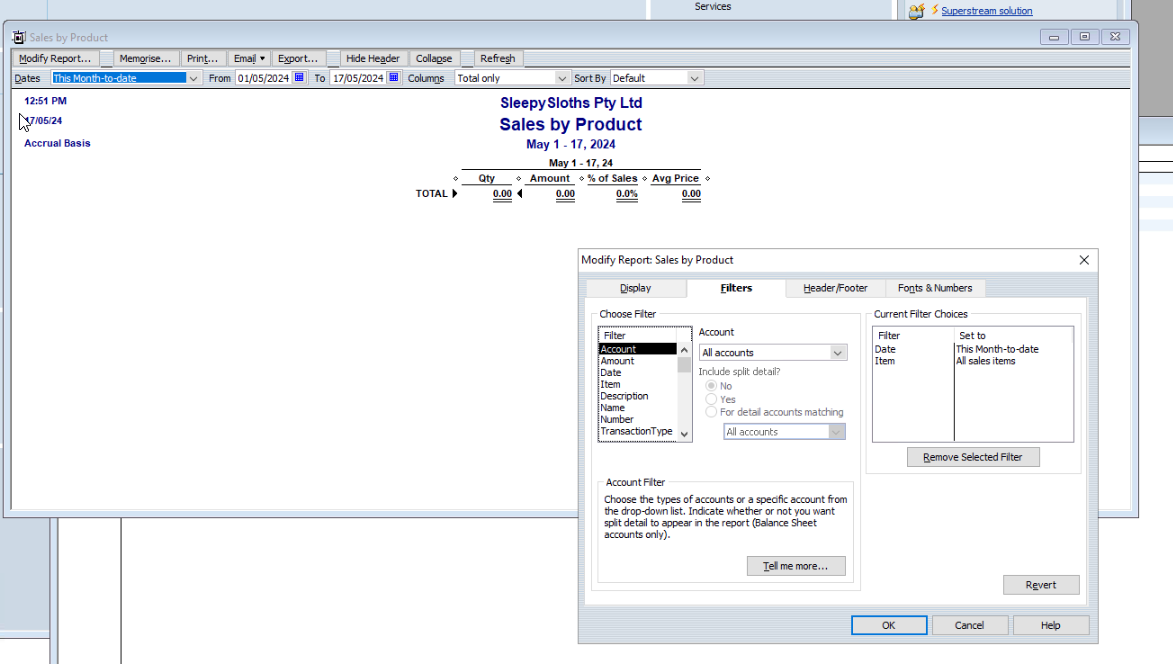Click the Amount column header

pyautogui.click(x=550, y=179)
